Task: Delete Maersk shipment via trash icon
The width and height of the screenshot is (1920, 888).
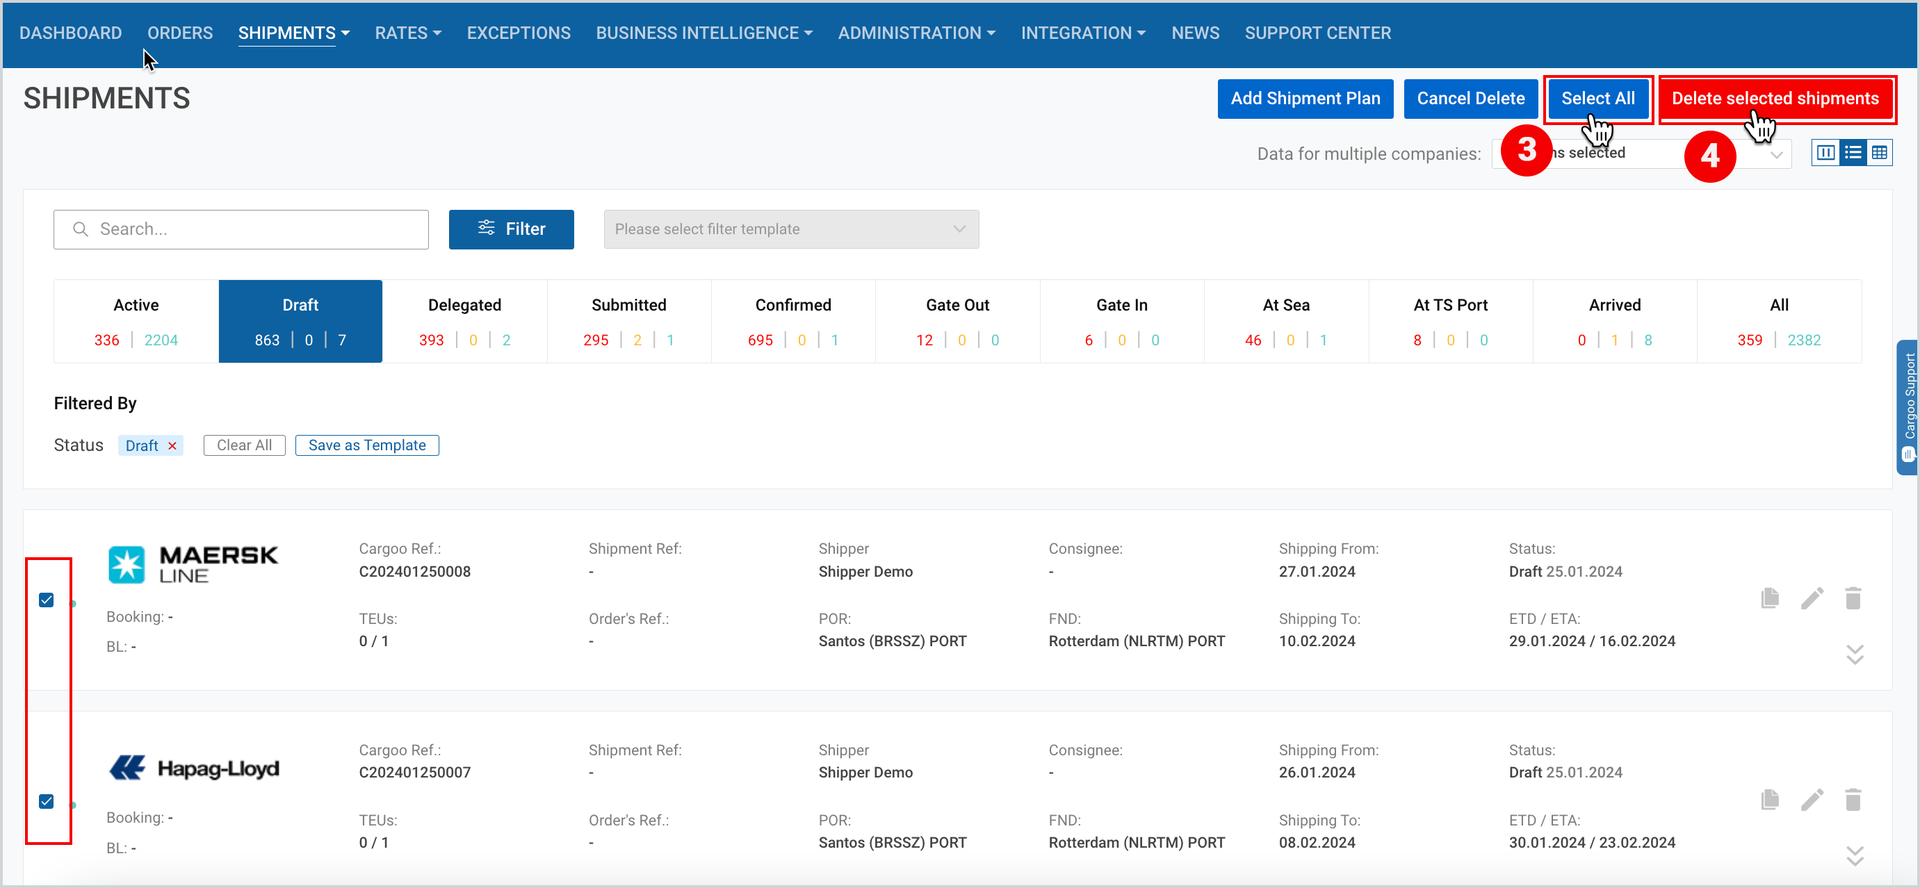Action: point(1853,598)
